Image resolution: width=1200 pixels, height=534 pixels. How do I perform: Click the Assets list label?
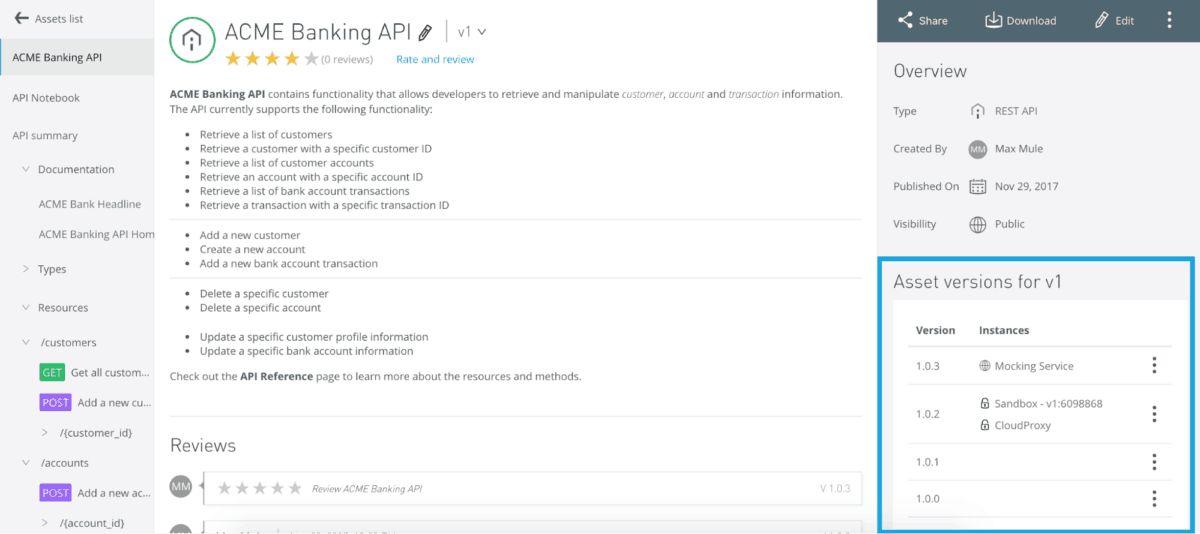click(59, 19)
